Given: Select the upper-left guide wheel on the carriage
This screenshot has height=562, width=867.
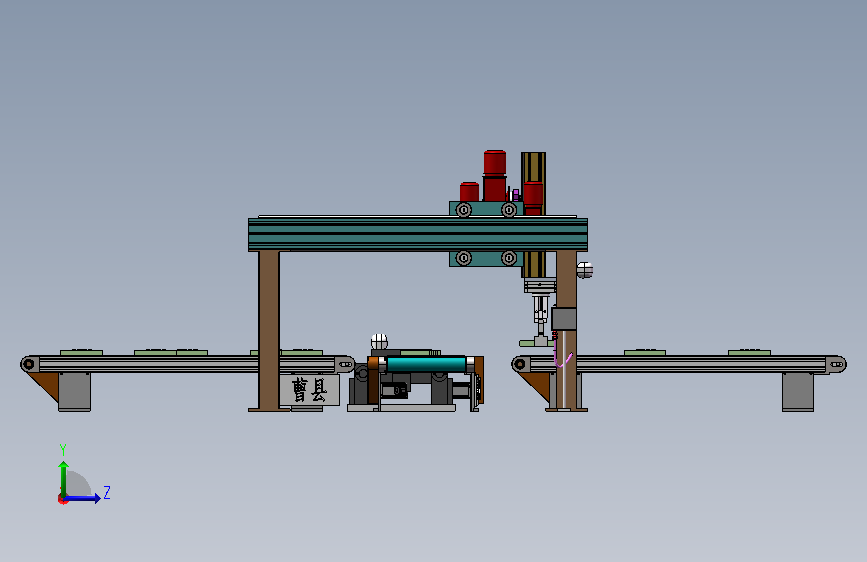Looking at the screenshot, I should pyautogui.click(x=464, y=210).
